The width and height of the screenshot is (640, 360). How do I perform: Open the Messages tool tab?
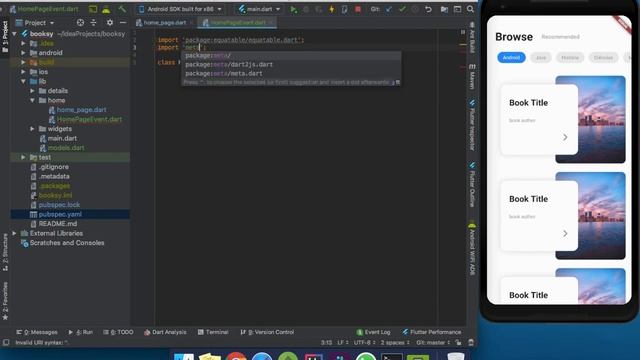[37, 332]
